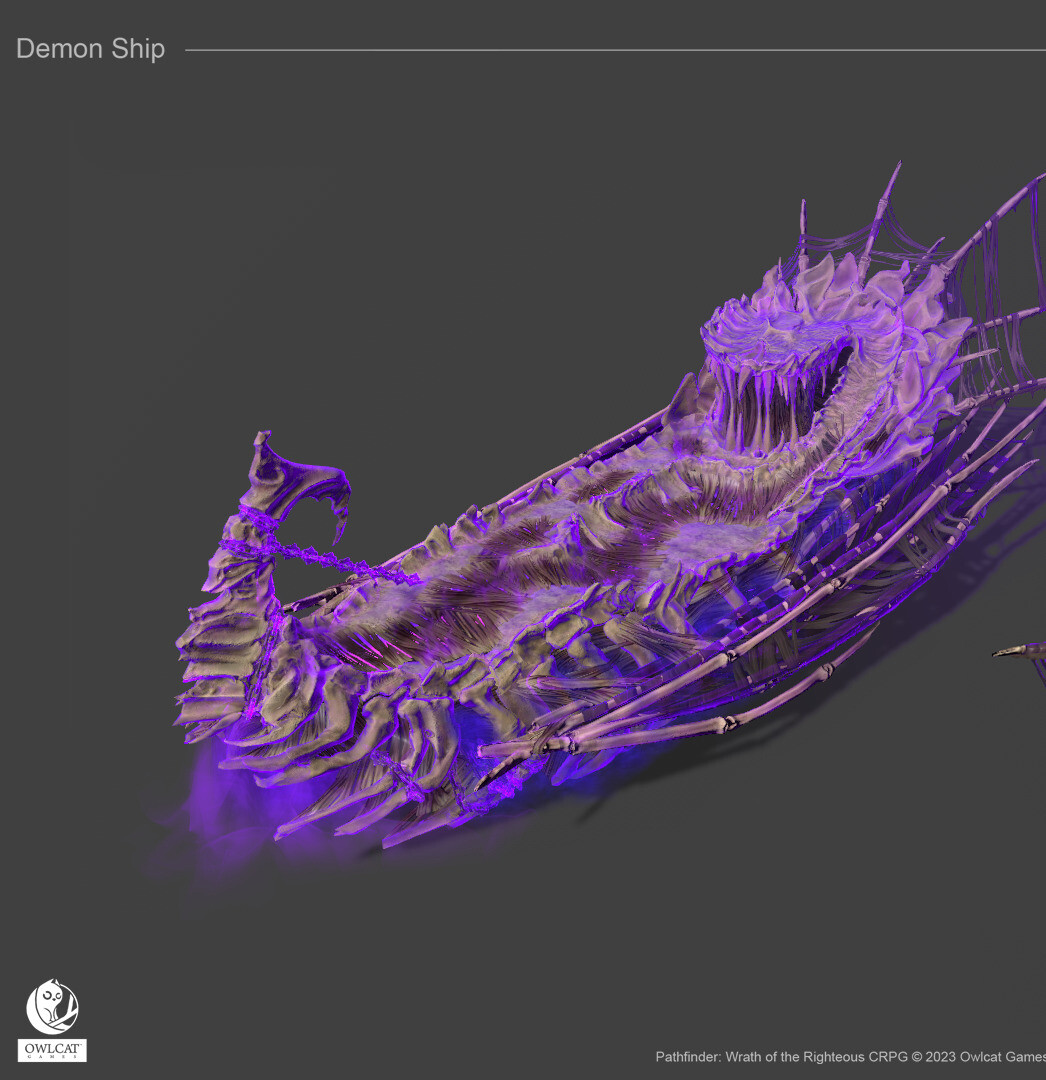Screen dimensions: 1046x1080
Task: Click the boxed OWLCAT GAMES wordmark
Action: [x=52, y=1050]
